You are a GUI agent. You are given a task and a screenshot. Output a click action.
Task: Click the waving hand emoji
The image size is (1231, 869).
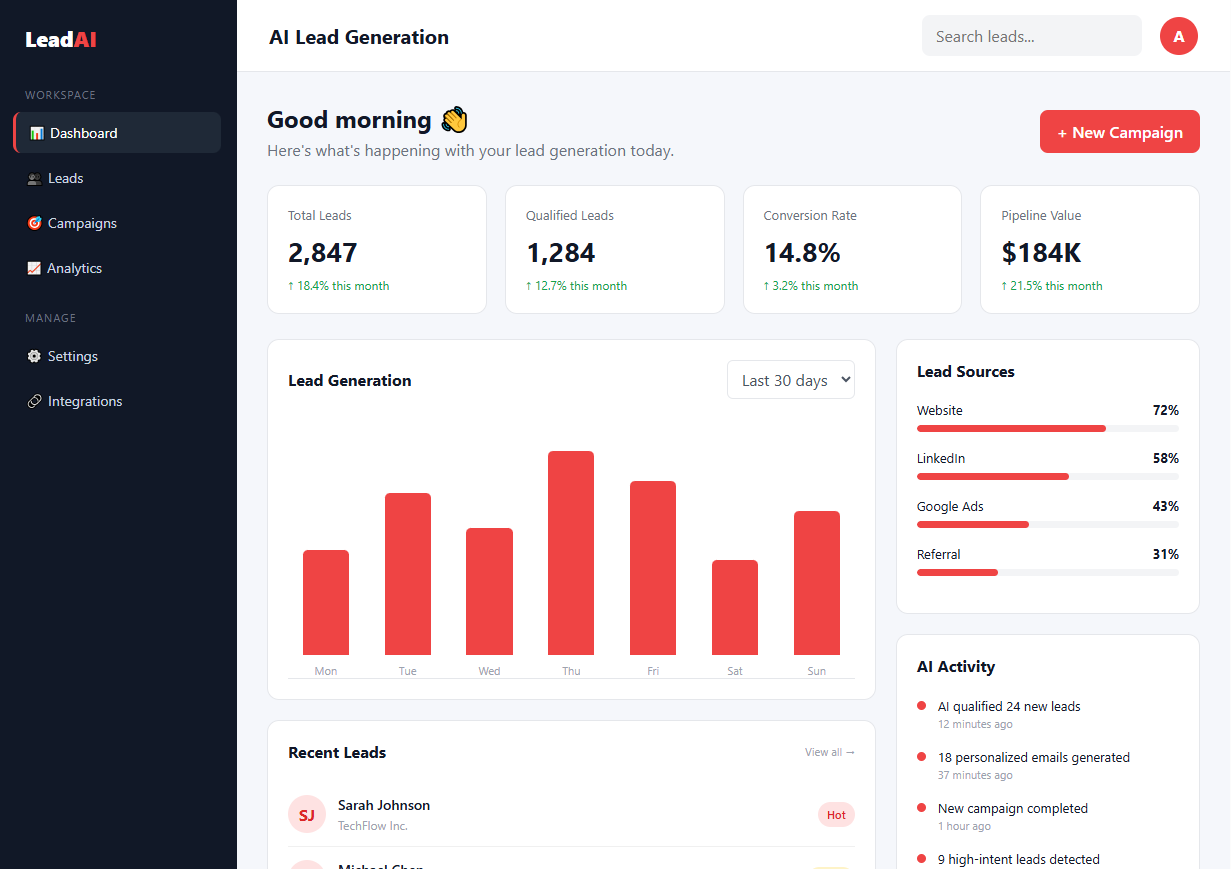(454, 120)
